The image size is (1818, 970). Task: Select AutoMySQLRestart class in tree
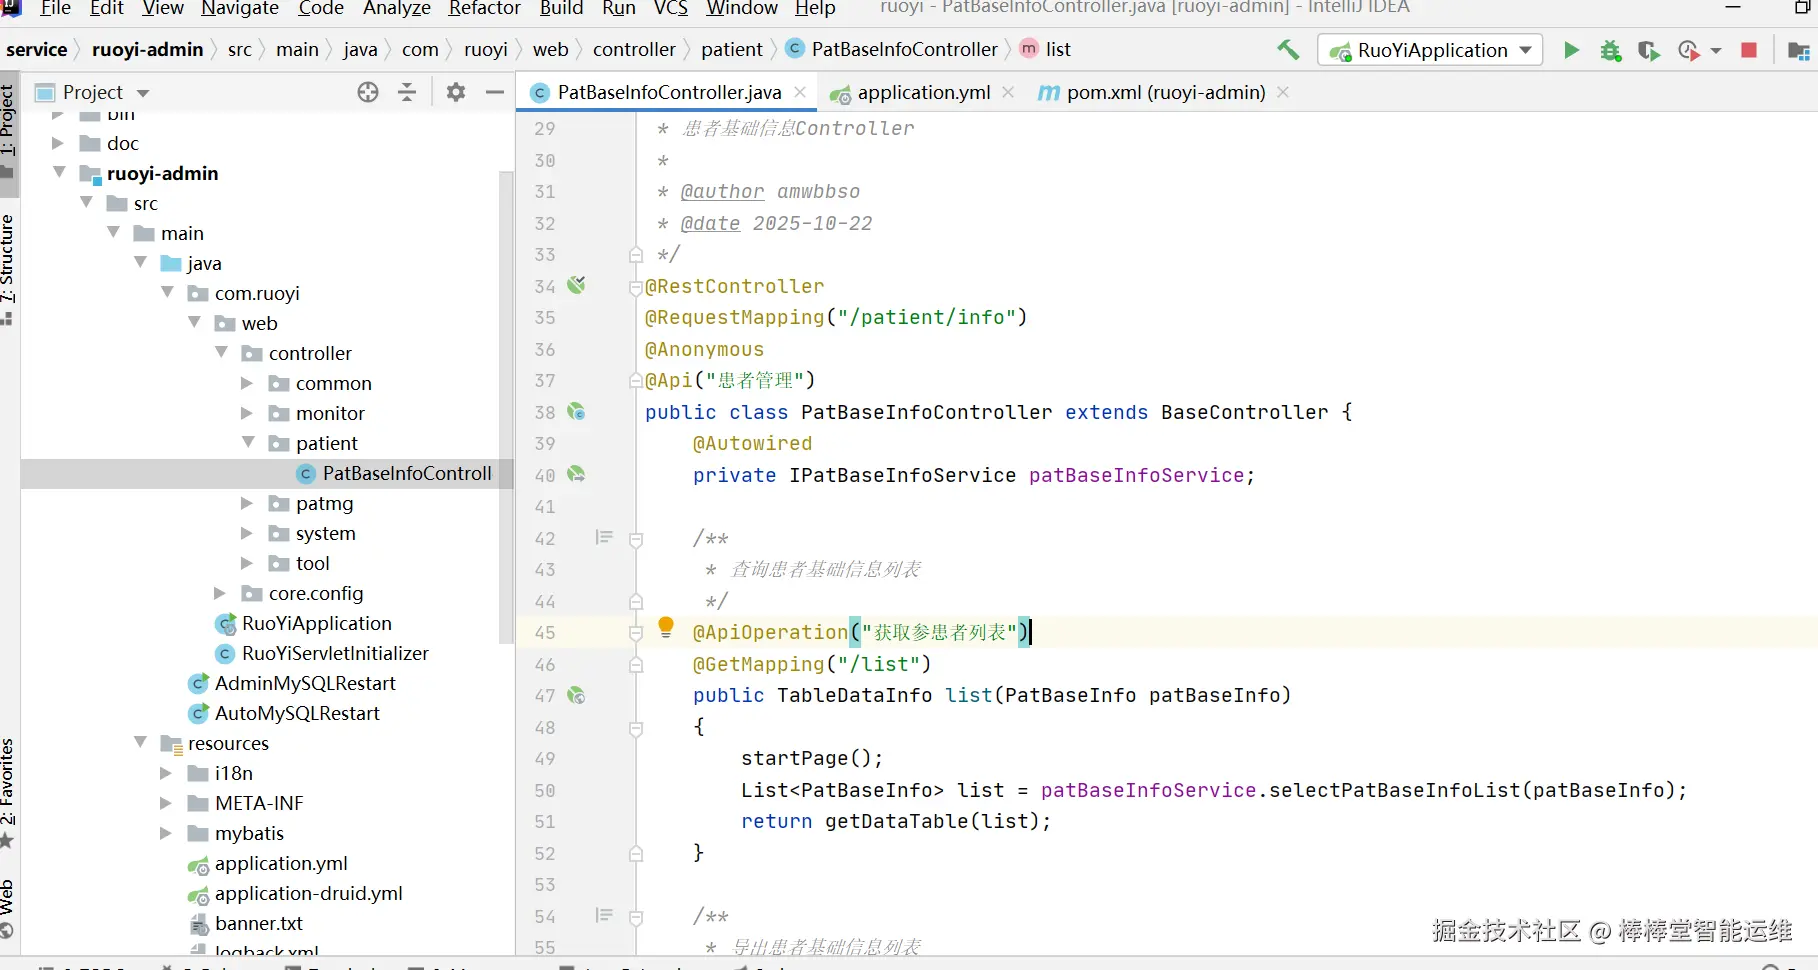297,713
